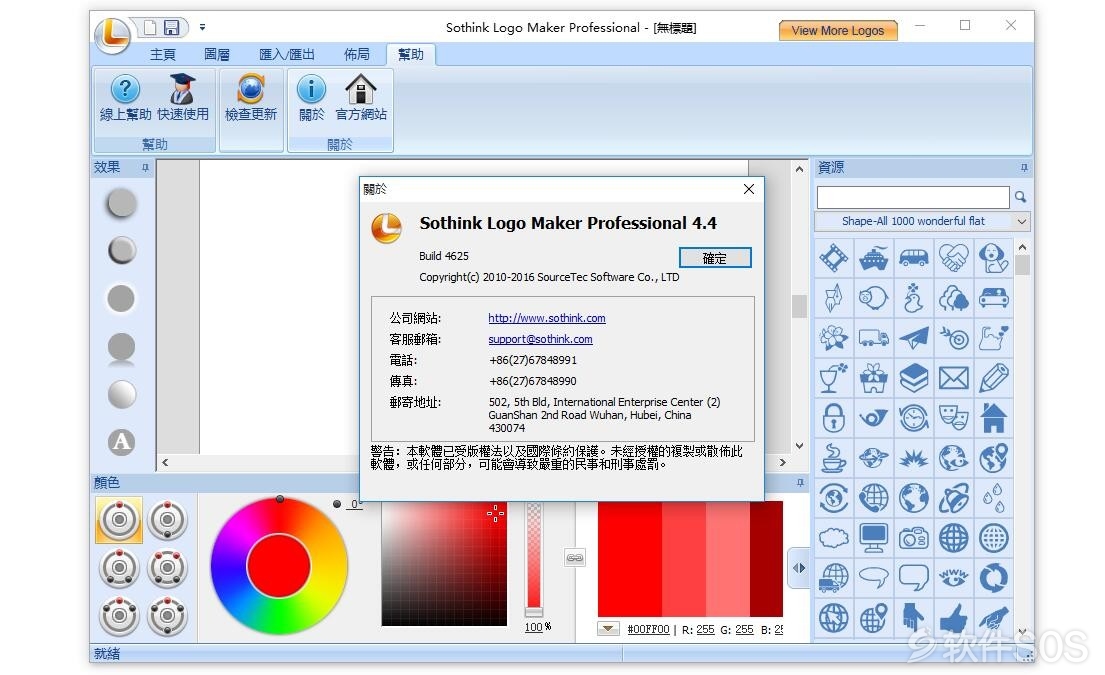Select the single-color scheme mode (highlighted)

pos(119,520)
